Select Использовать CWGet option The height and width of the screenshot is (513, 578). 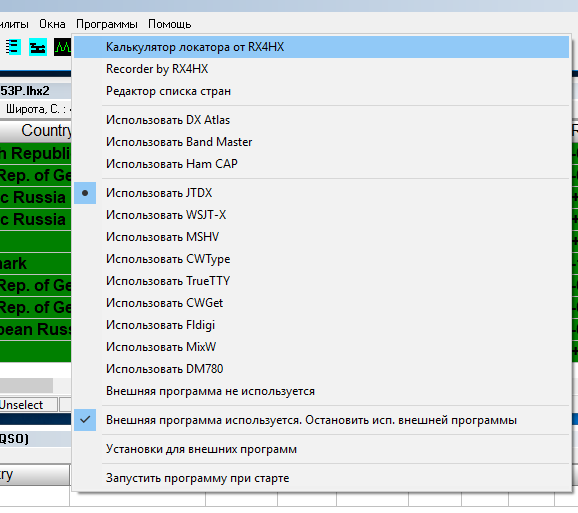pos(321,303)
